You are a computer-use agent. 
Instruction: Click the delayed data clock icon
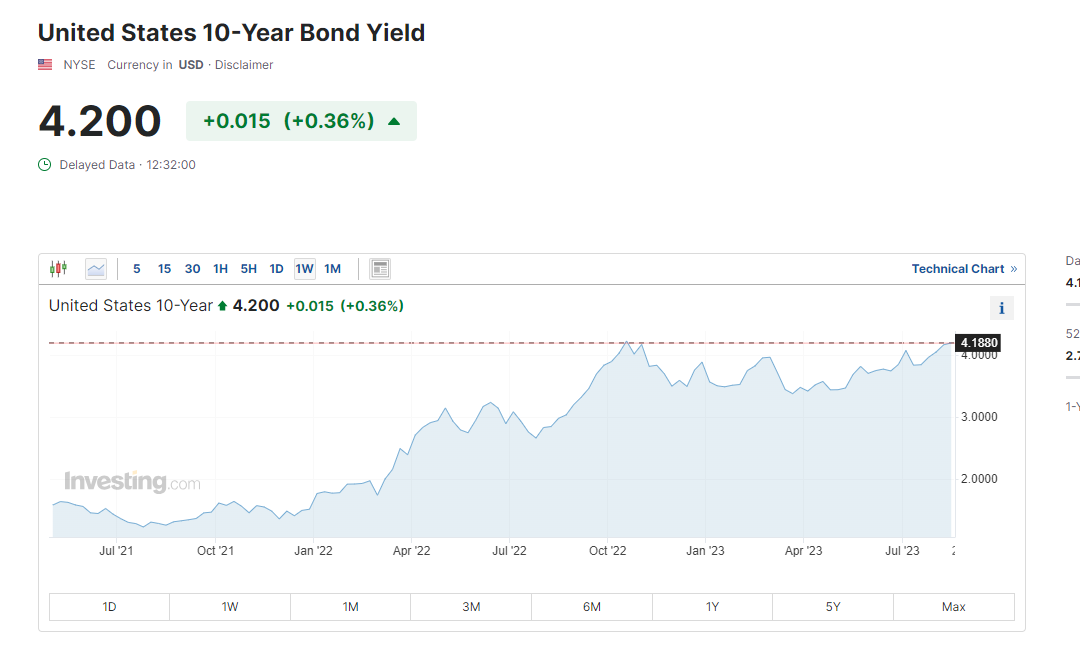point(44,165)
